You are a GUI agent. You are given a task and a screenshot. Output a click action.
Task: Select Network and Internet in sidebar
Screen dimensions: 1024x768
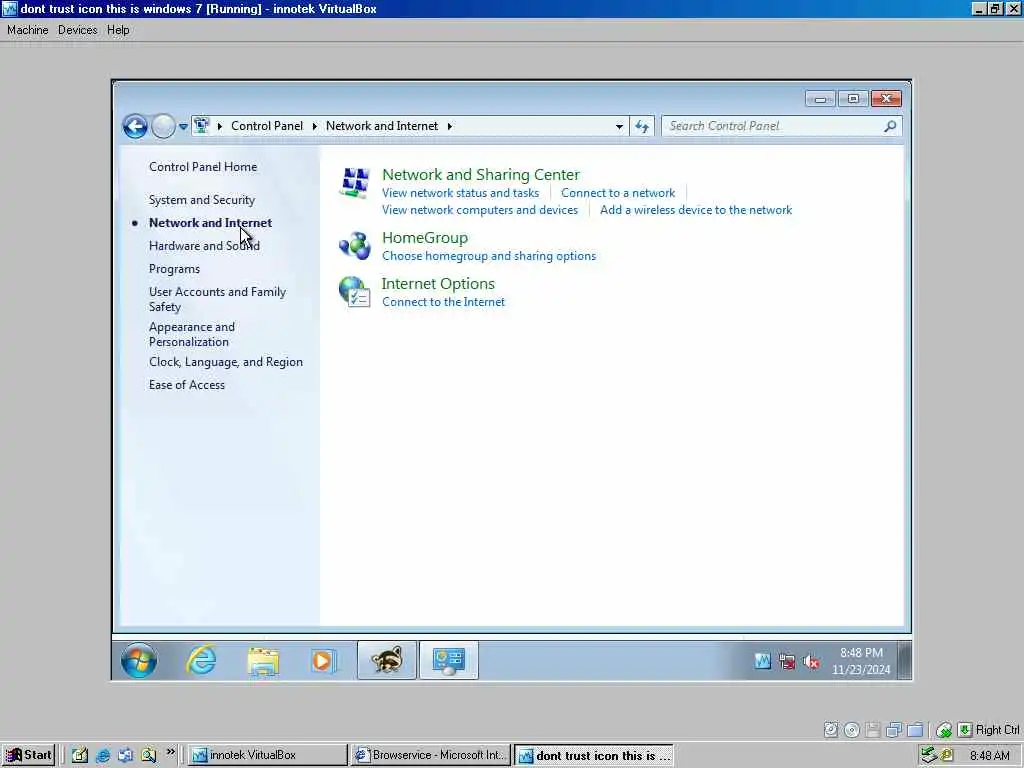pyautogui.click(x=210, y=223)
